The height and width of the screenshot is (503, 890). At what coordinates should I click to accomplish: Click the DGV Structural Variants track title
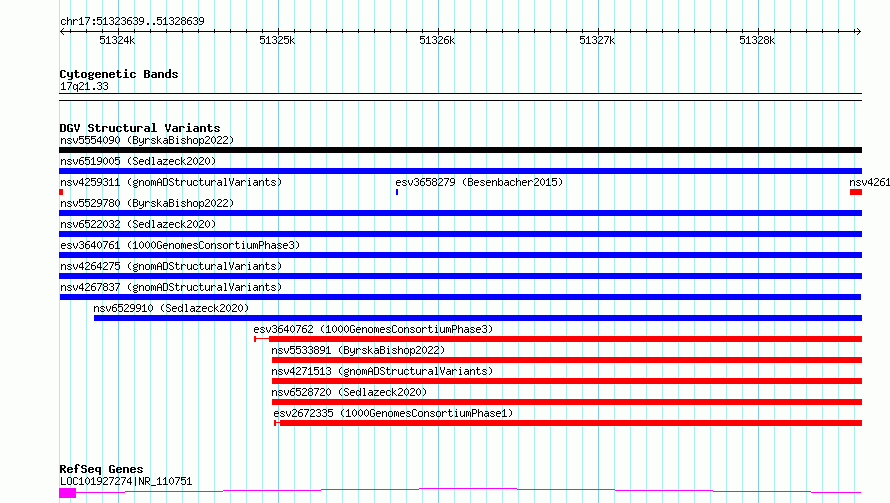coord(140,128)
